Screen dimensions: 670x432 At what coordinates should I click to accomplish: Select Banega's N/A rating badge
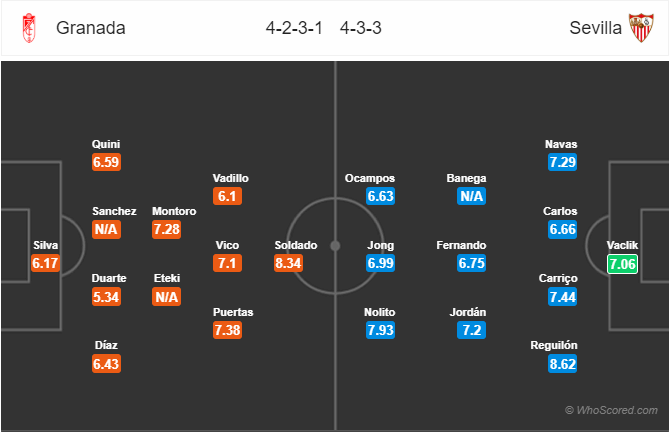coord(471,196)
